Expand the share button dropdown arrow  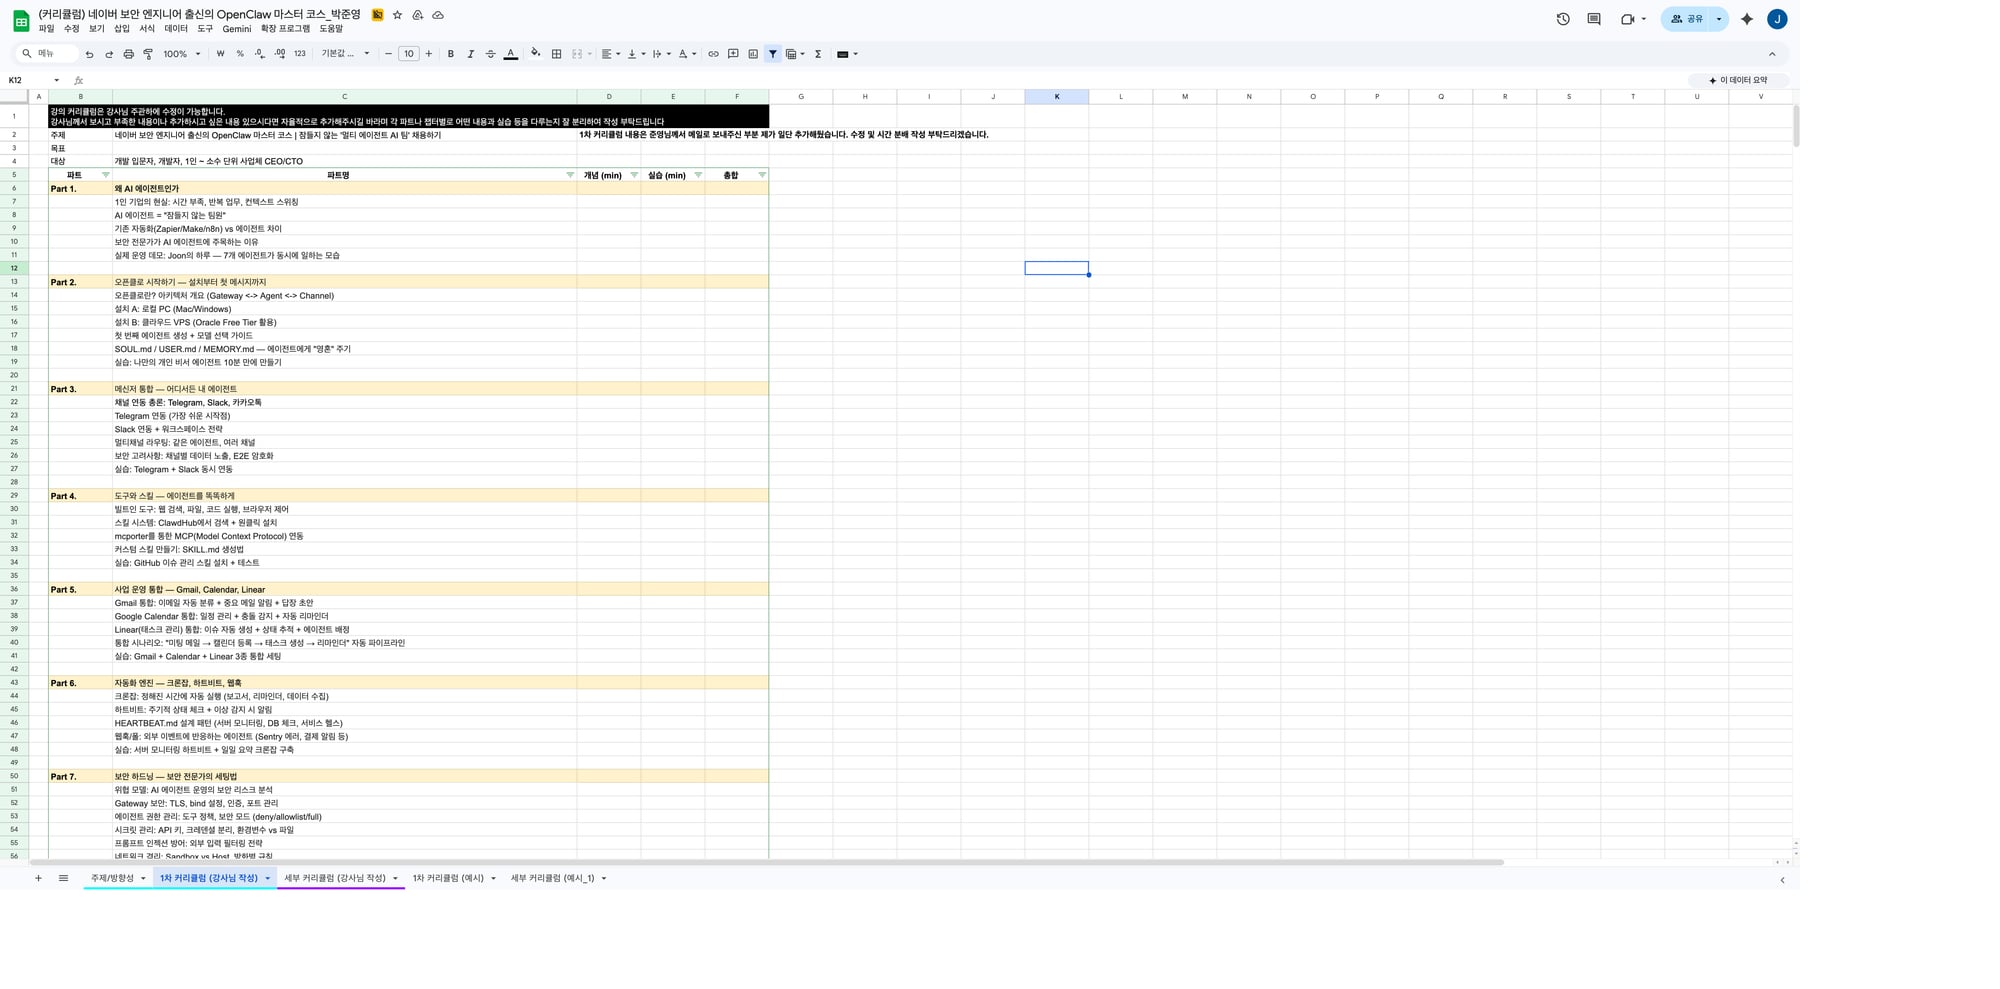pos(1719,19)
